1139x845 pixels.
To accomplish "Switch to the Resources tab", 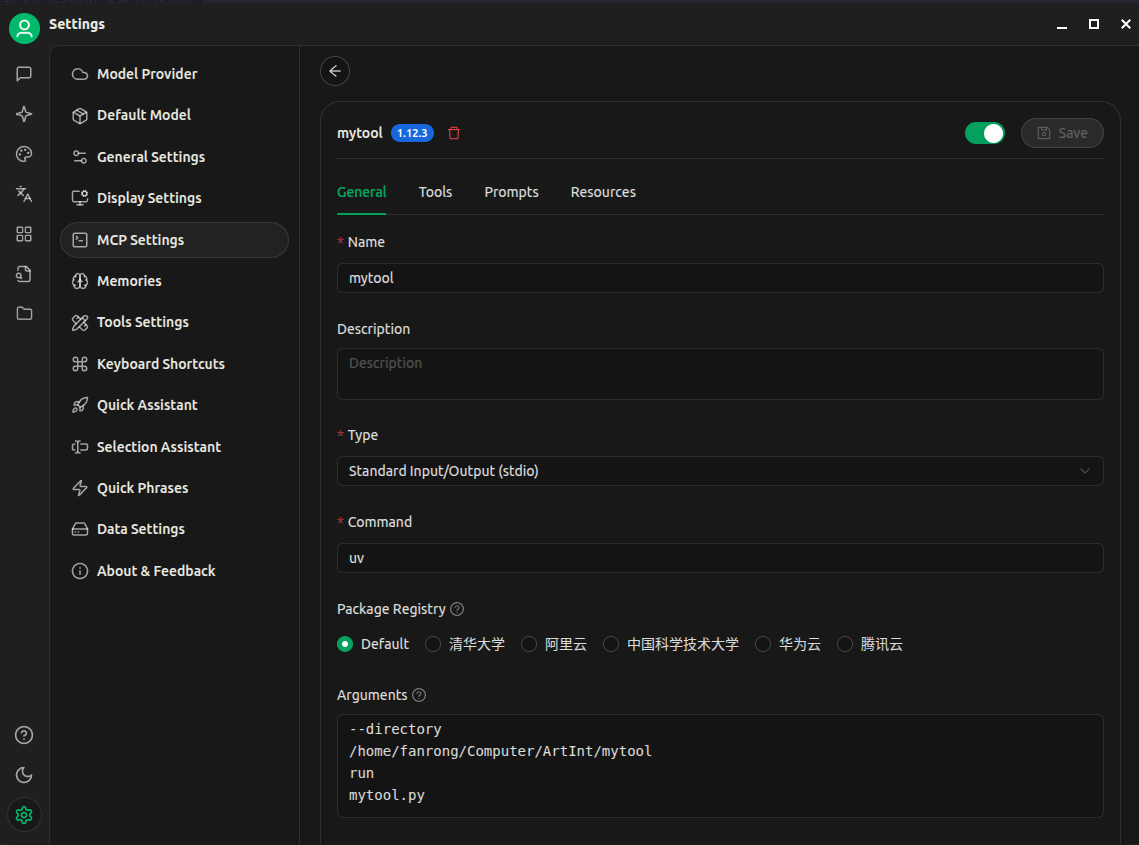I will 603,192.
